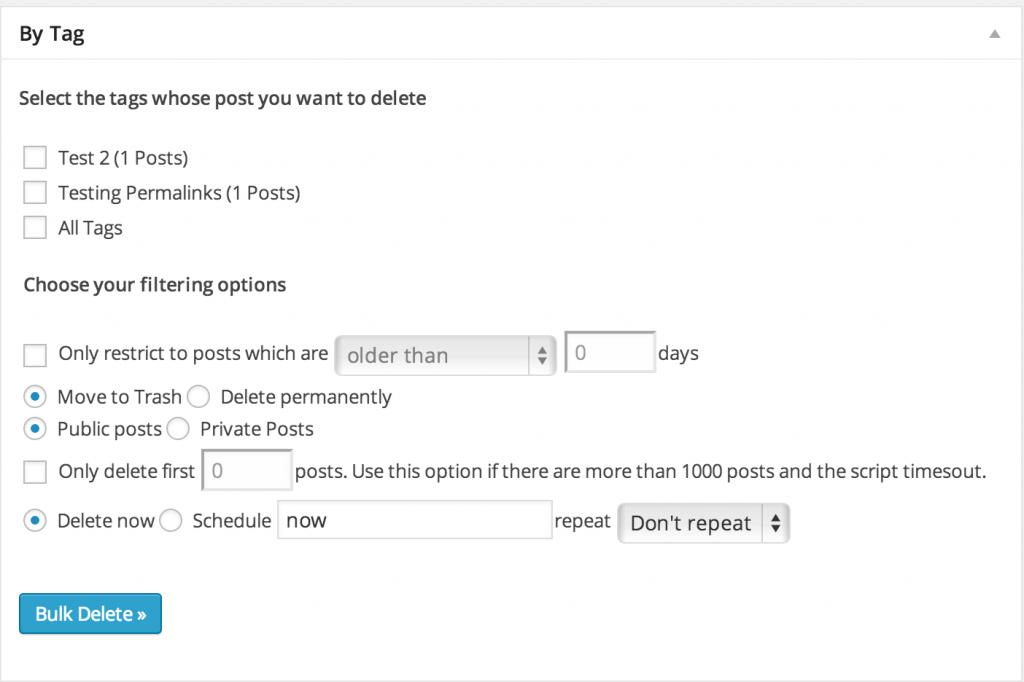Choose "Private Posts" instead of public
The height and width of the screenshot is (682, 1024).
(x=177, y=428)
